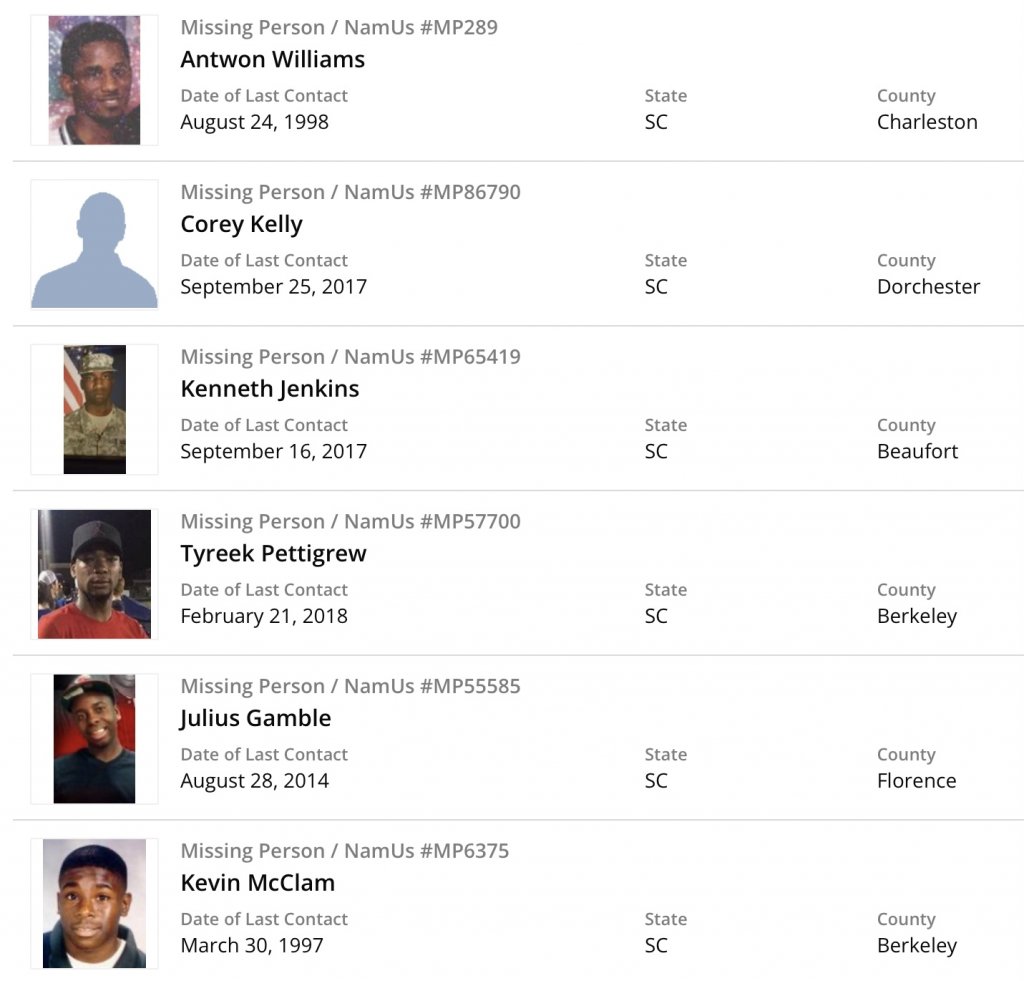Click the Antwon Williams name link
The height and width of the screenshot is (981, 1024).
click(272, 59)
